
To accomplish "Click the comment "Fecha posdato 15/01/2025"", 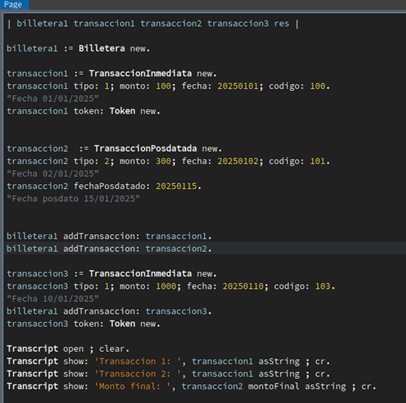I will tap(73, 199).
